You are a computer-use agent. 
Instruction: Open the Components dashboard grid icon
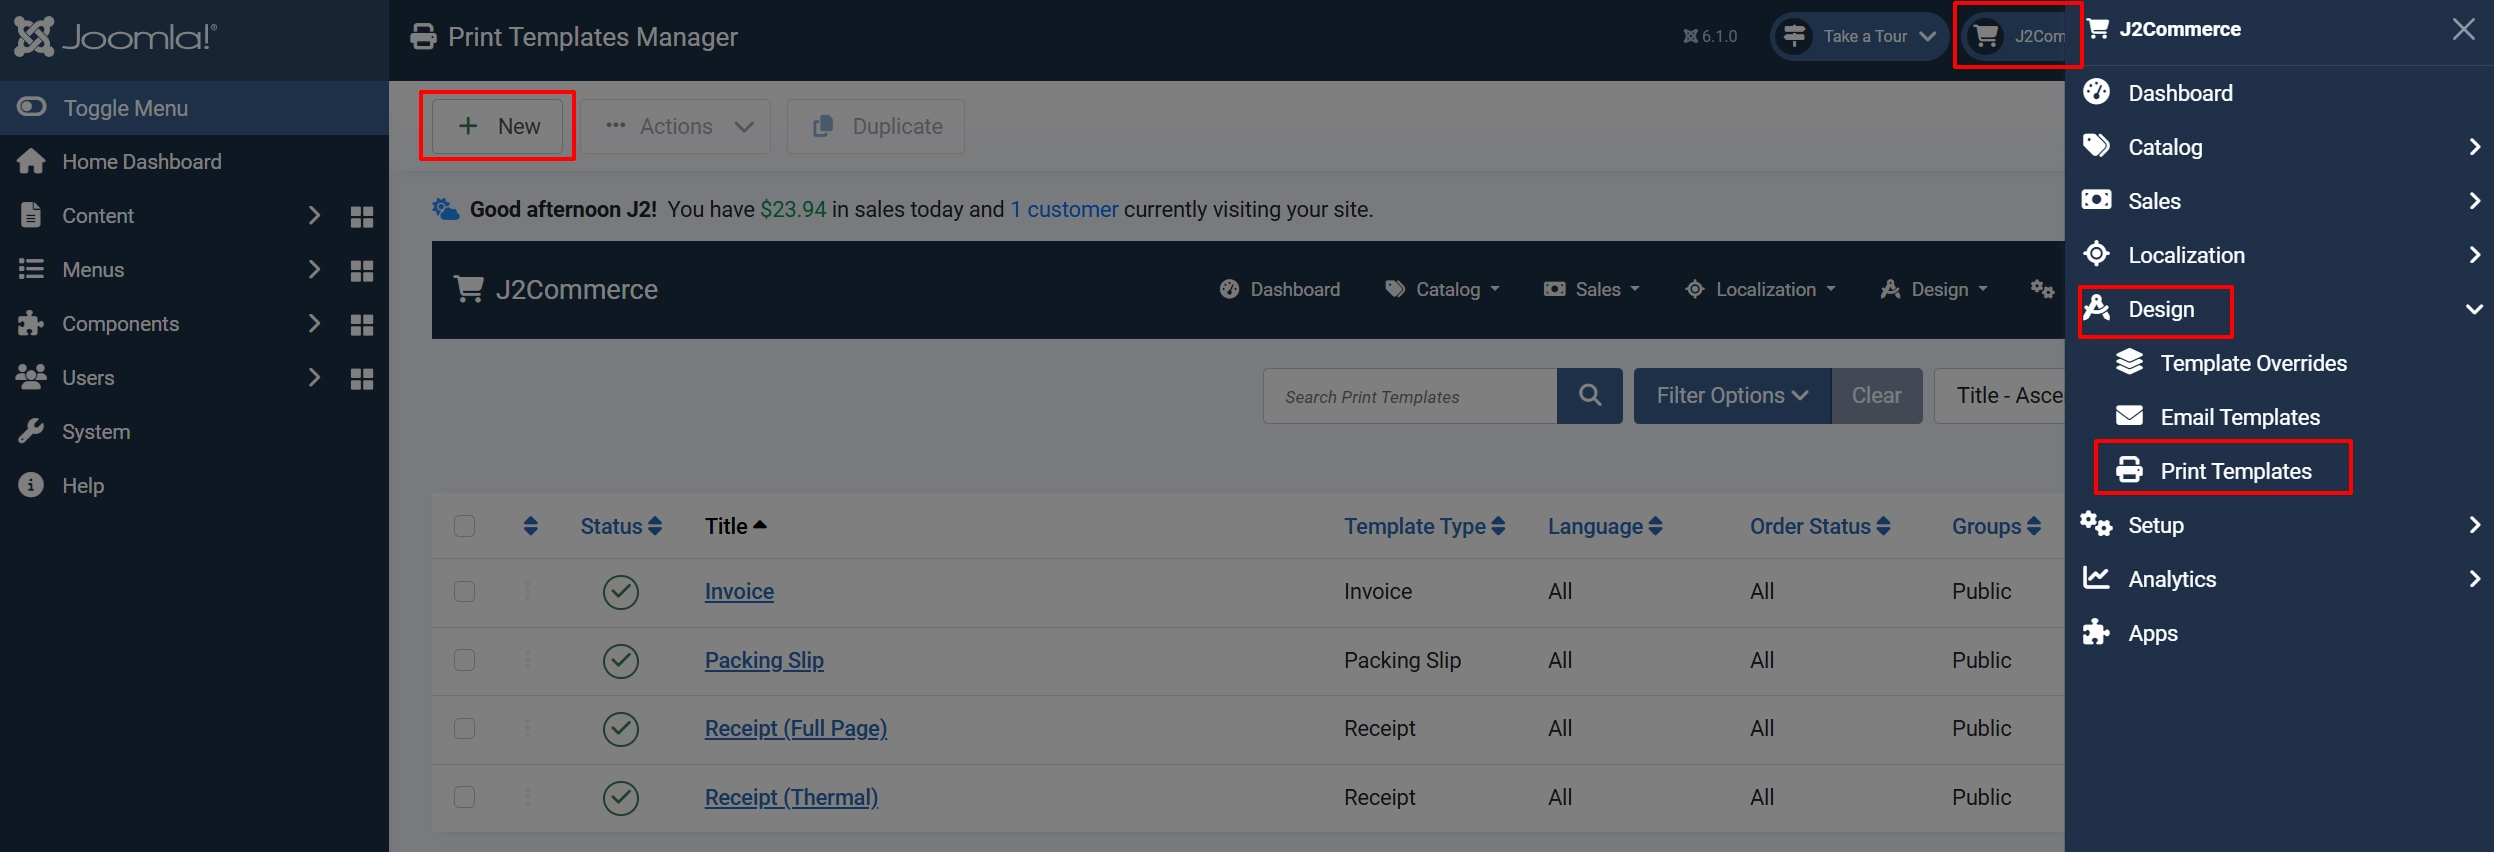(362, 325)
